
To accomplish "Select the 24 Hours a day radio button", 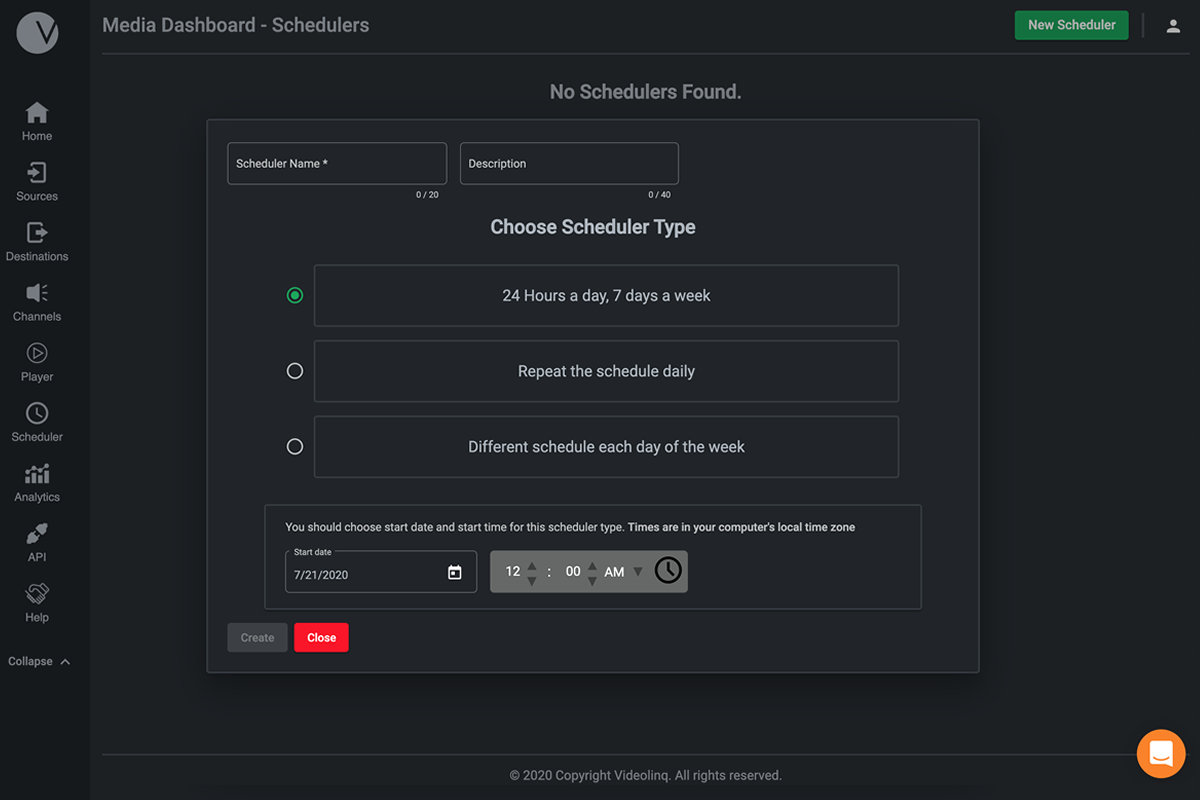I will point(295,295).
